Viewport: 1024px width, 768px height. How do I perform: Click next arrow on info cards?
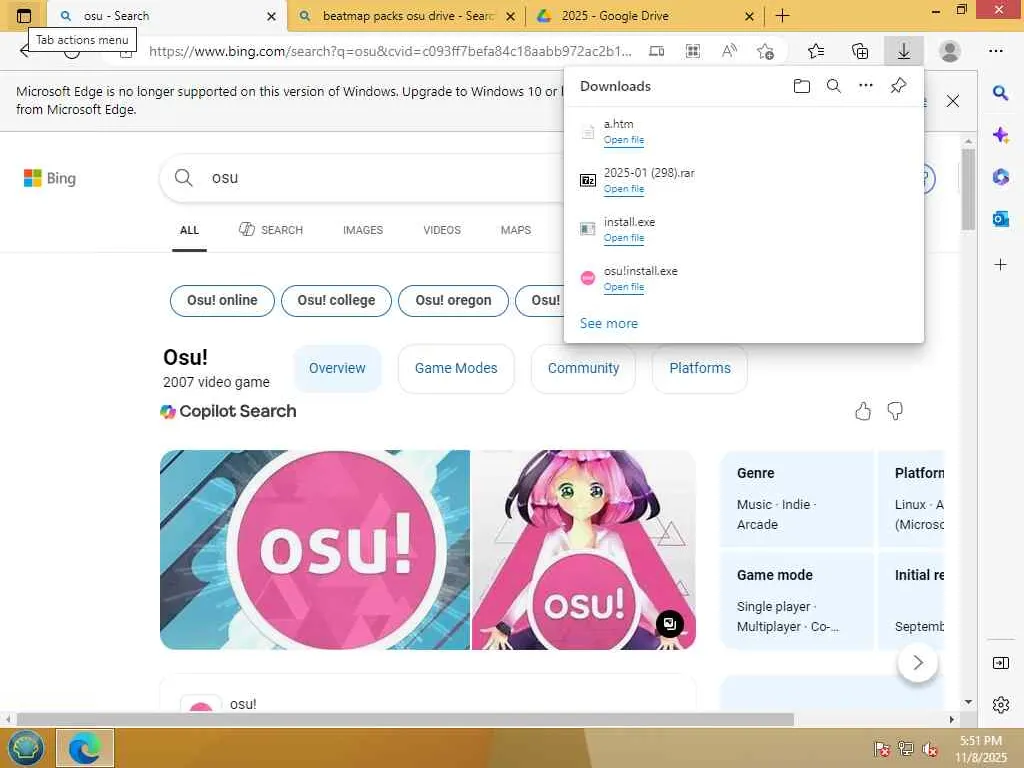tap(918, 662)
